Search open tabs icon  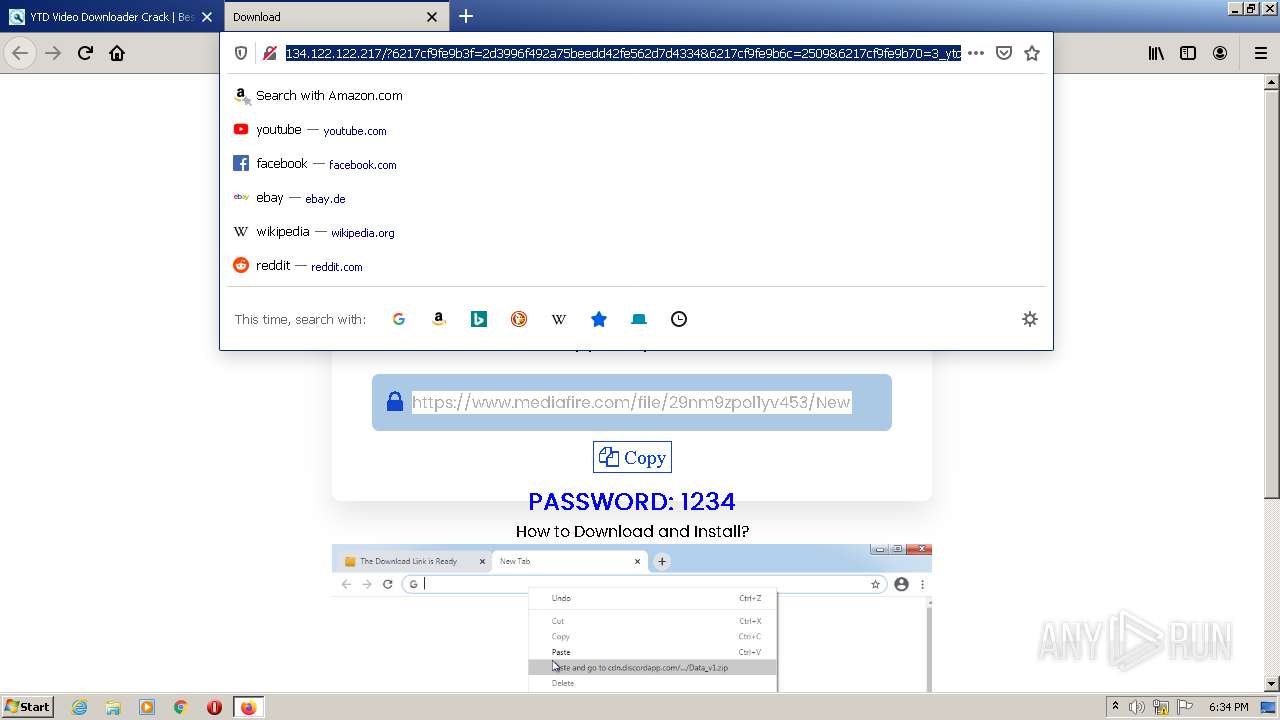(x=639, y=319)
